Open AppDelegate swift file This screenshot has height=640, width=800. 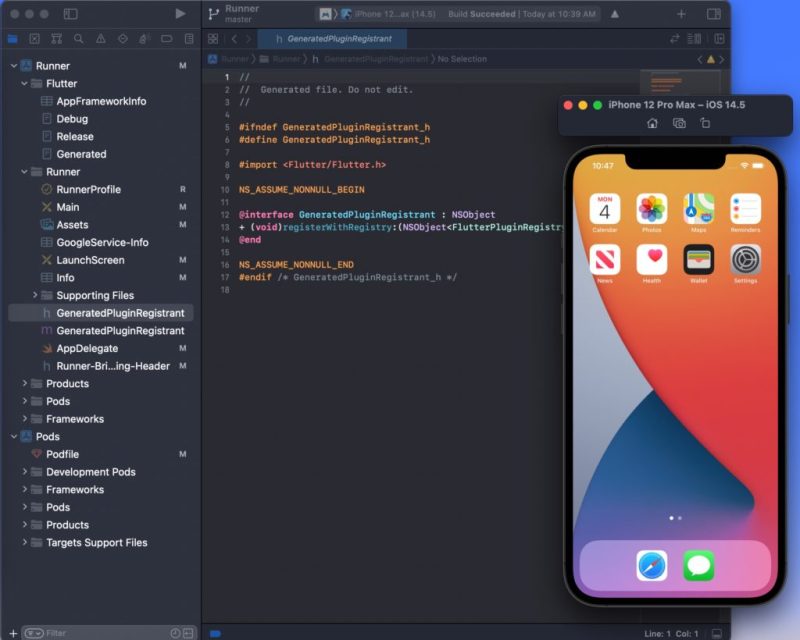[87, 349]
